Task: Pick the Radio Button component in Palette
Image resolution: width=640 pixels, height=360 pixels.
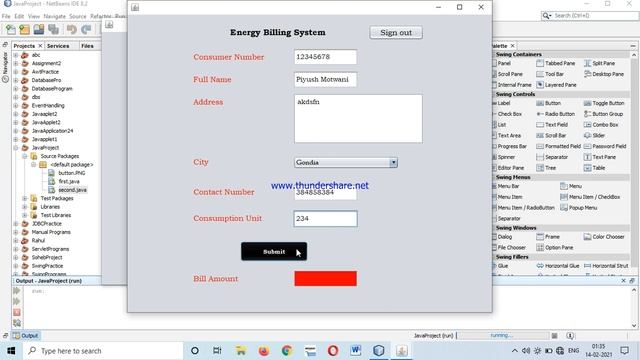Action: pos(556,114)
